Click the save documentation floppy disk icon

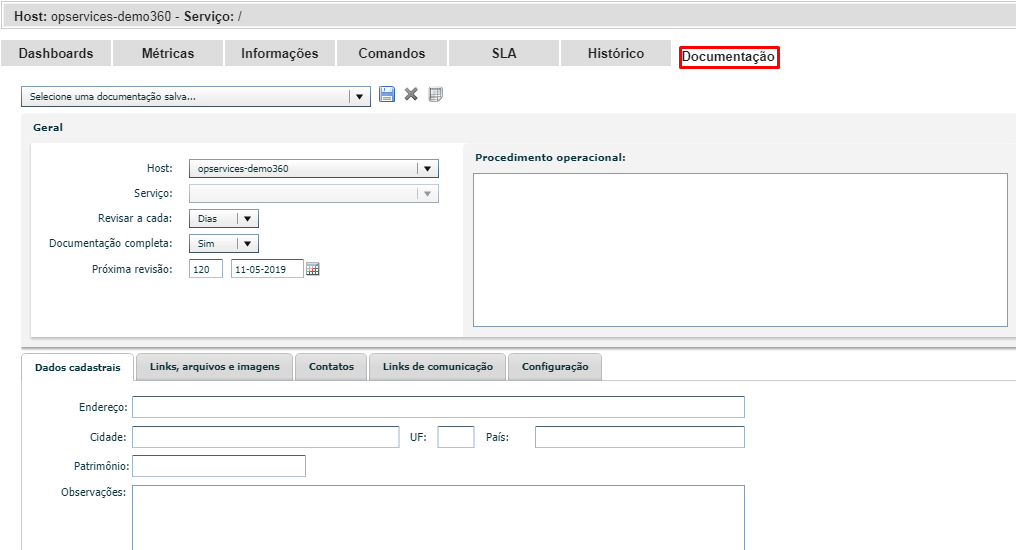tap(387, 94)
